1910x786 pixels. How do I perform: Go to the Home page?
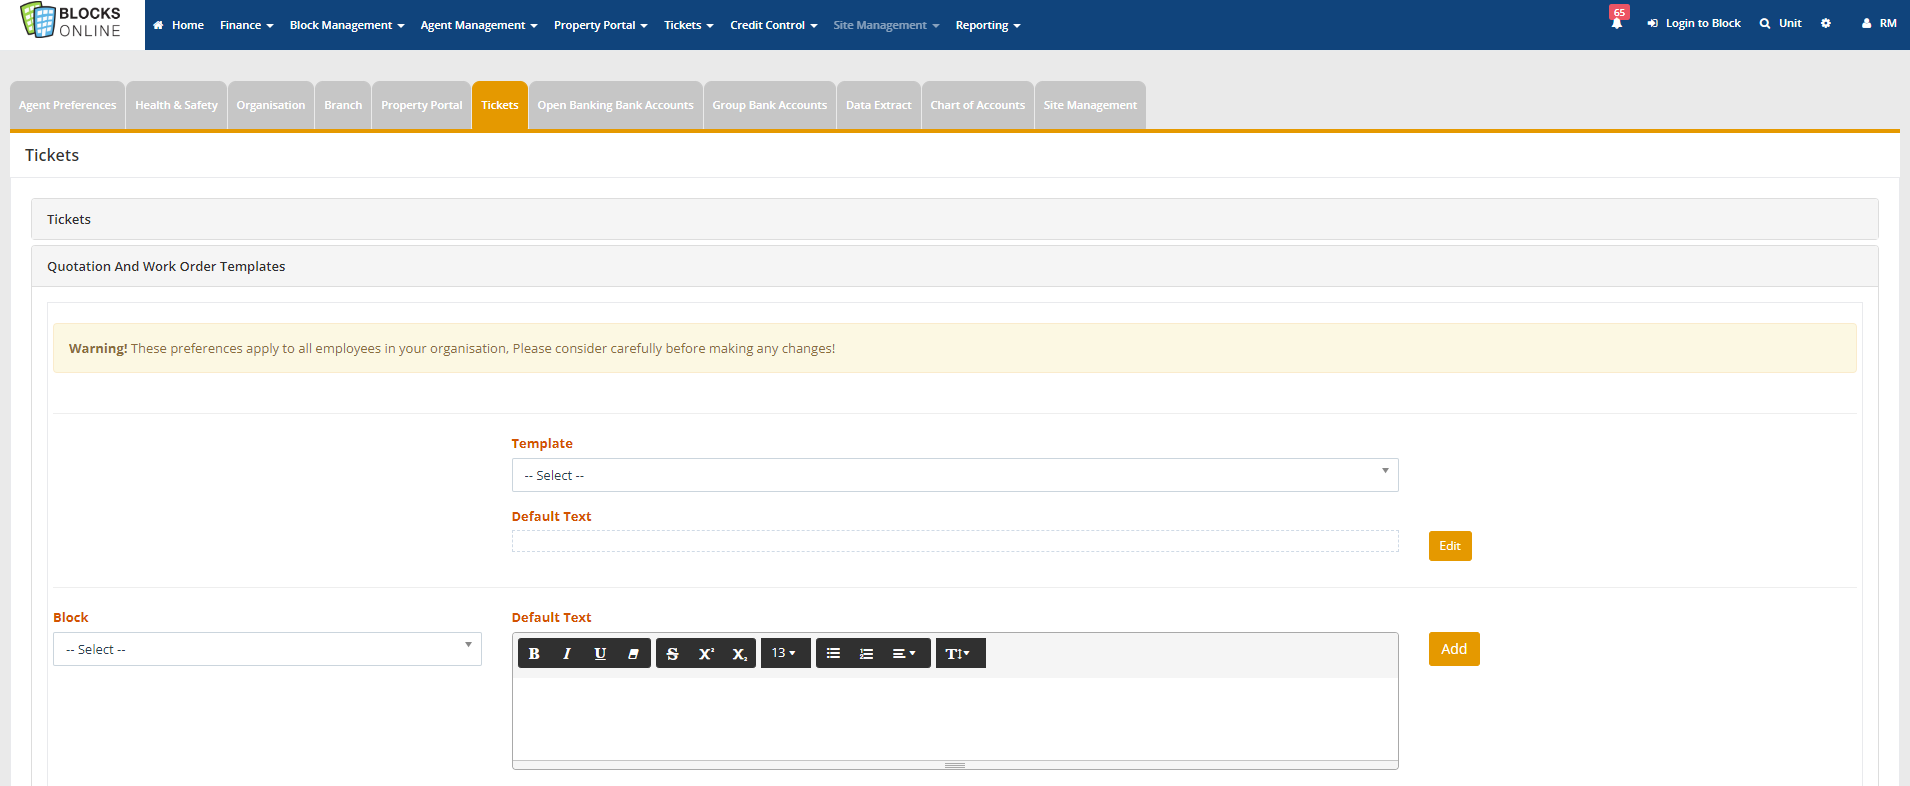[x=179, y=25]
